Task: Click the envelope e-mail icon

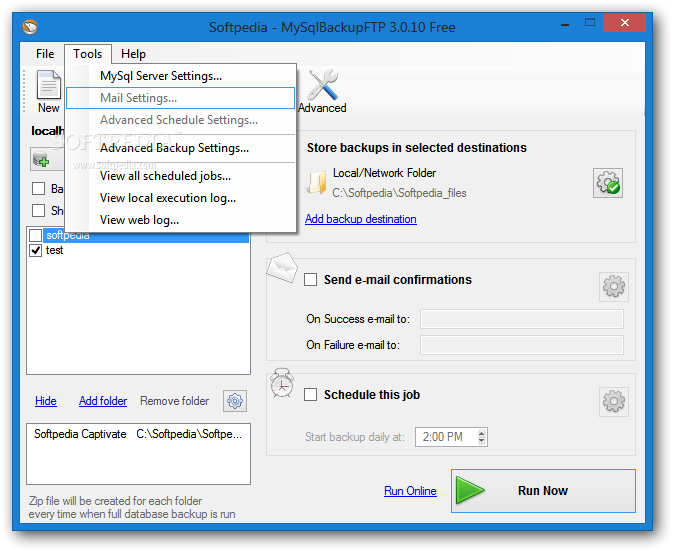Action: pos(282,268)
